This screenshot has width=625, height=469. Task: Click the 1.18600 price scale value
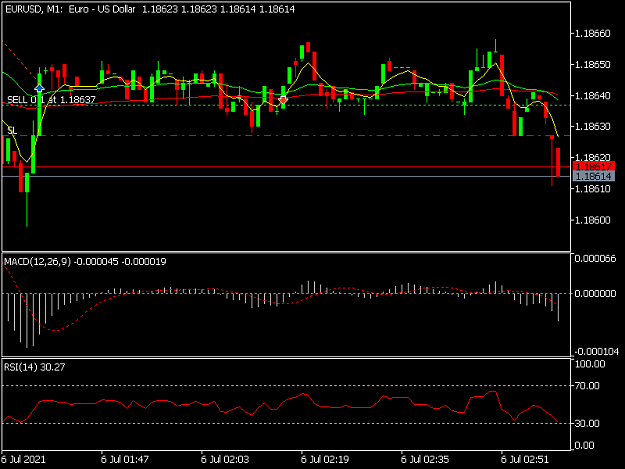tap(593, 220)
